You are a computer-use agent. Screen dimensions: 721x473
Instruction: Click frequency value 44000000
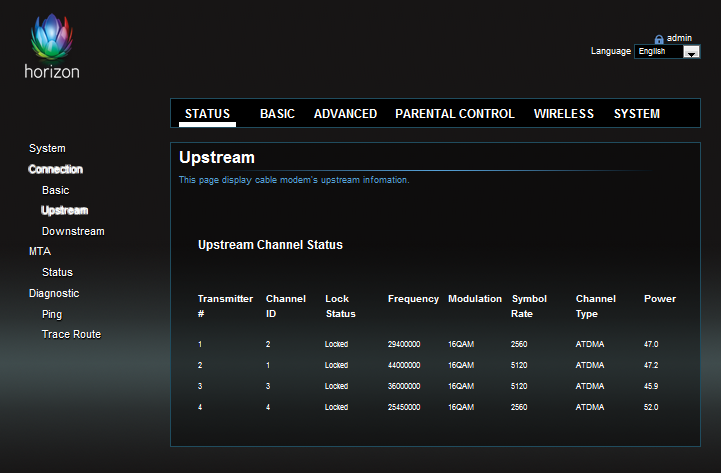pyautogui.click(x=404, y=365)
